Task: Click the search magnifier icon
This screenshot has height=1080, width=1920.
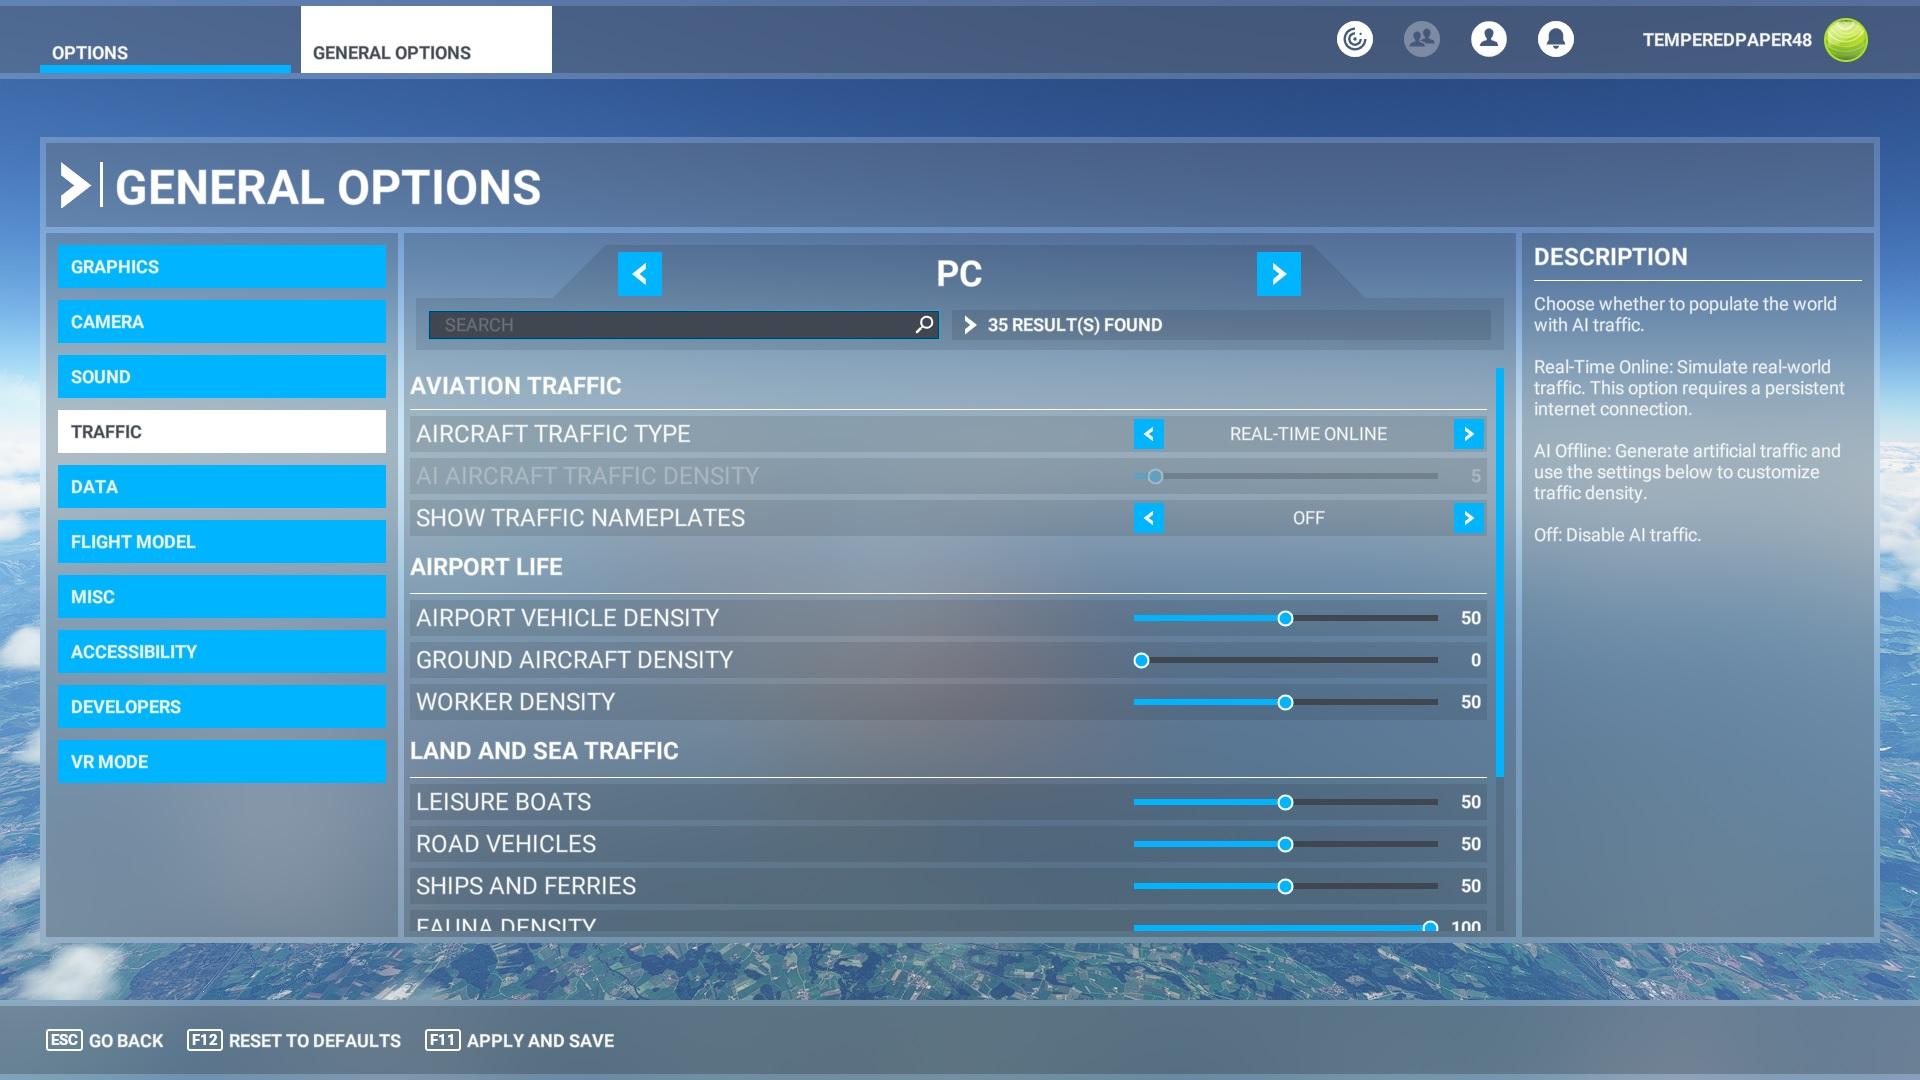Action: tap(924, 324)
